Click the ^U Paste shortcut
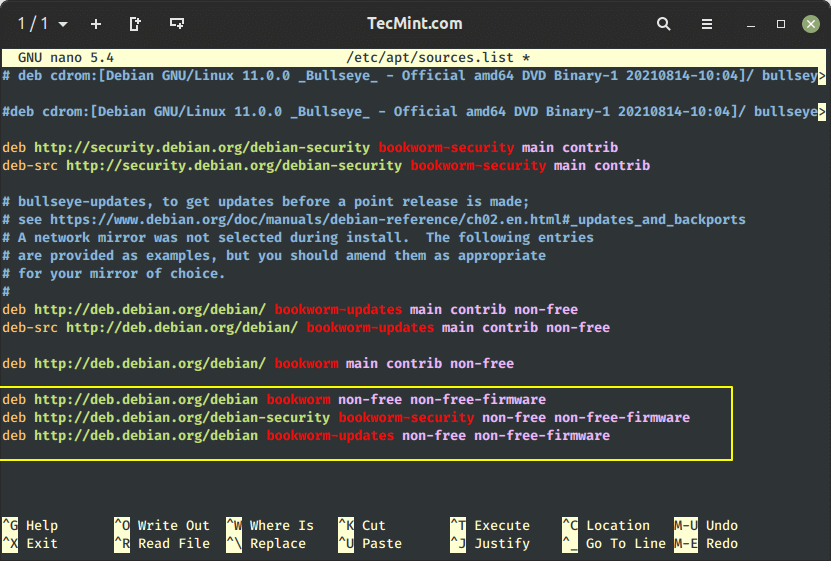This screenshot has width=831, height=561. [x=370, y=544]
